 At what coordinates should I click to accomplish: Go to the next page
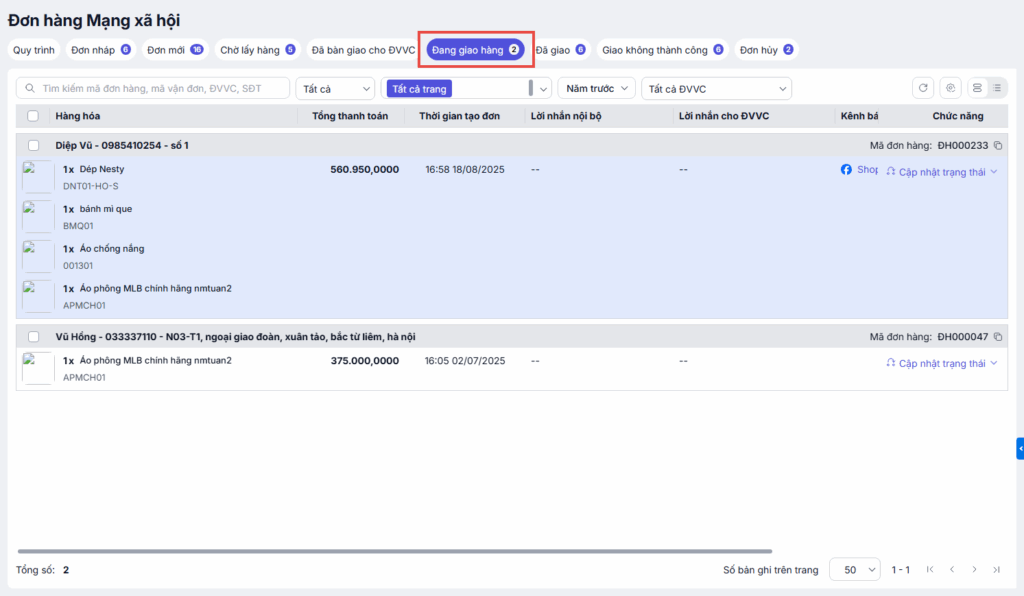(974, 569)
